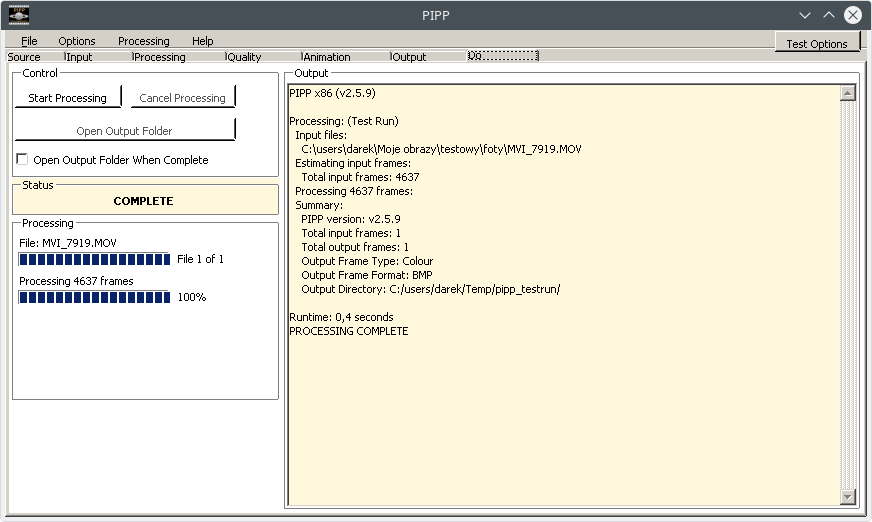Click the output log vertical scrollbar track

[848, 300]
